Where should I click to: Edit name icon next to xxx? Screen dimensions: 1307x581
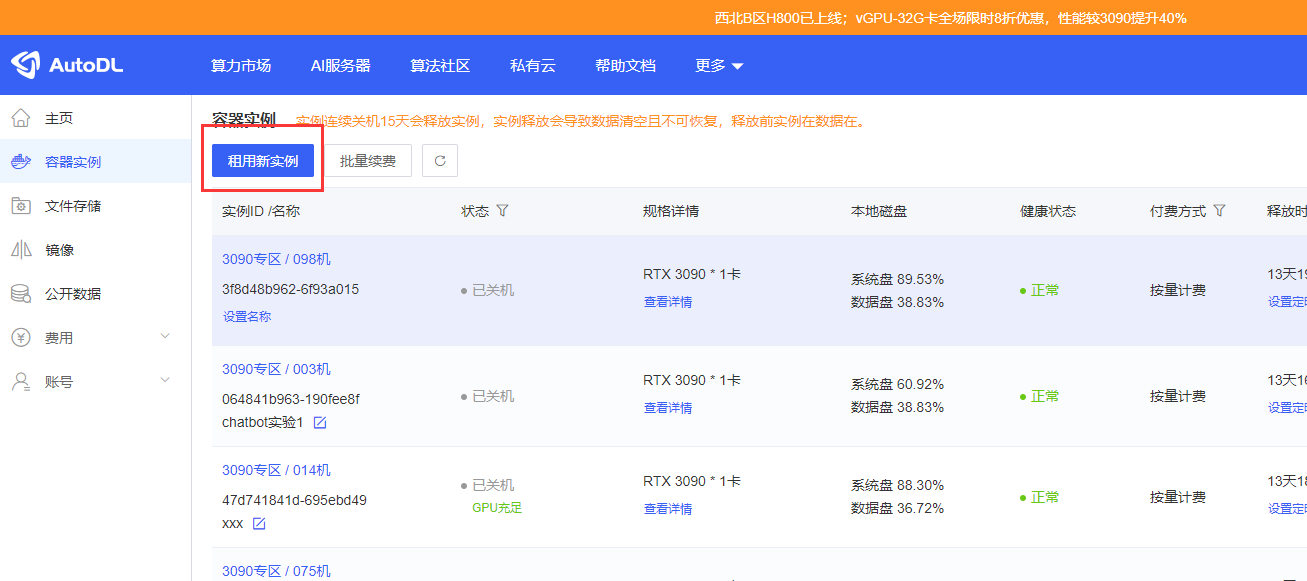point(259,524)
